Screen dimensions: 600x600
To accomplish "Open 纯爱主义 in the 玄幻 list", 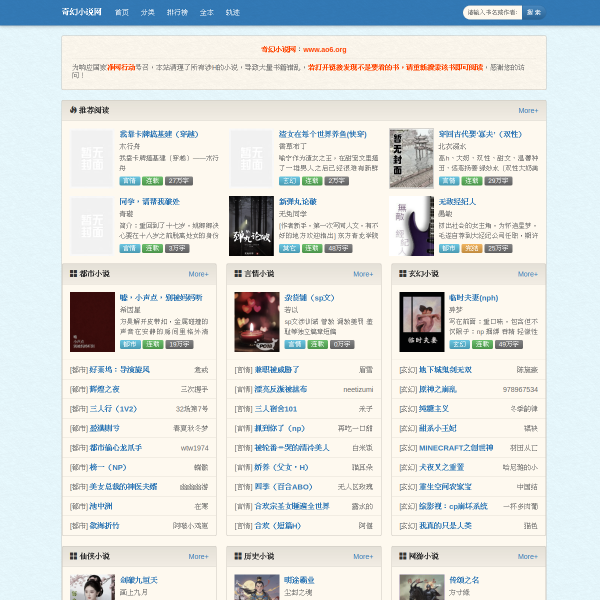I will pos(434,409).
